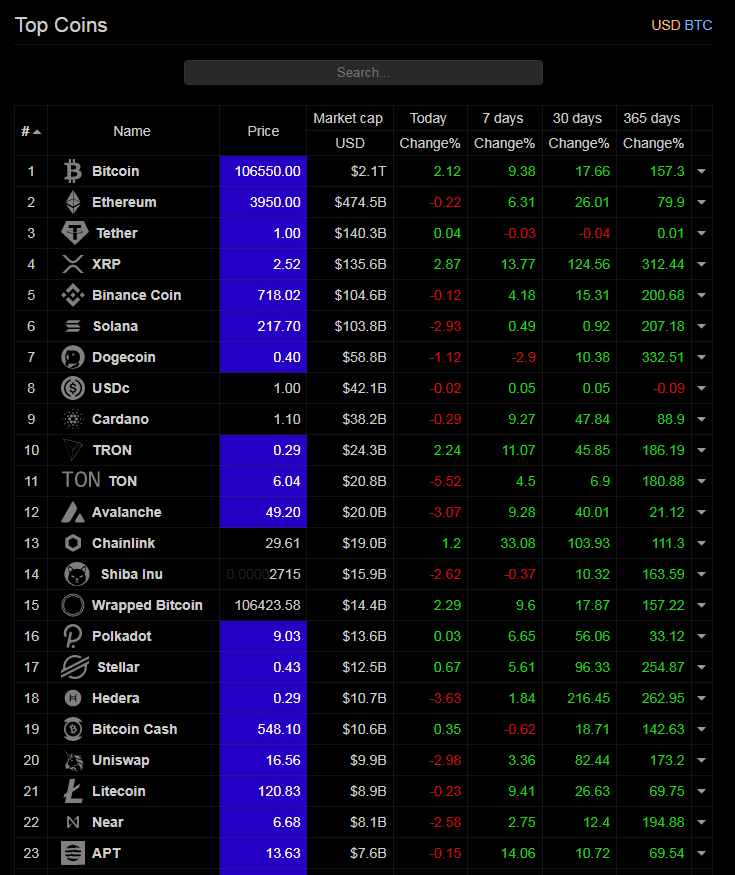Click Dogecoin 365 days change 332.51
Image resolution: width=735 pixels, height=875 pixels.
point(662,357)
